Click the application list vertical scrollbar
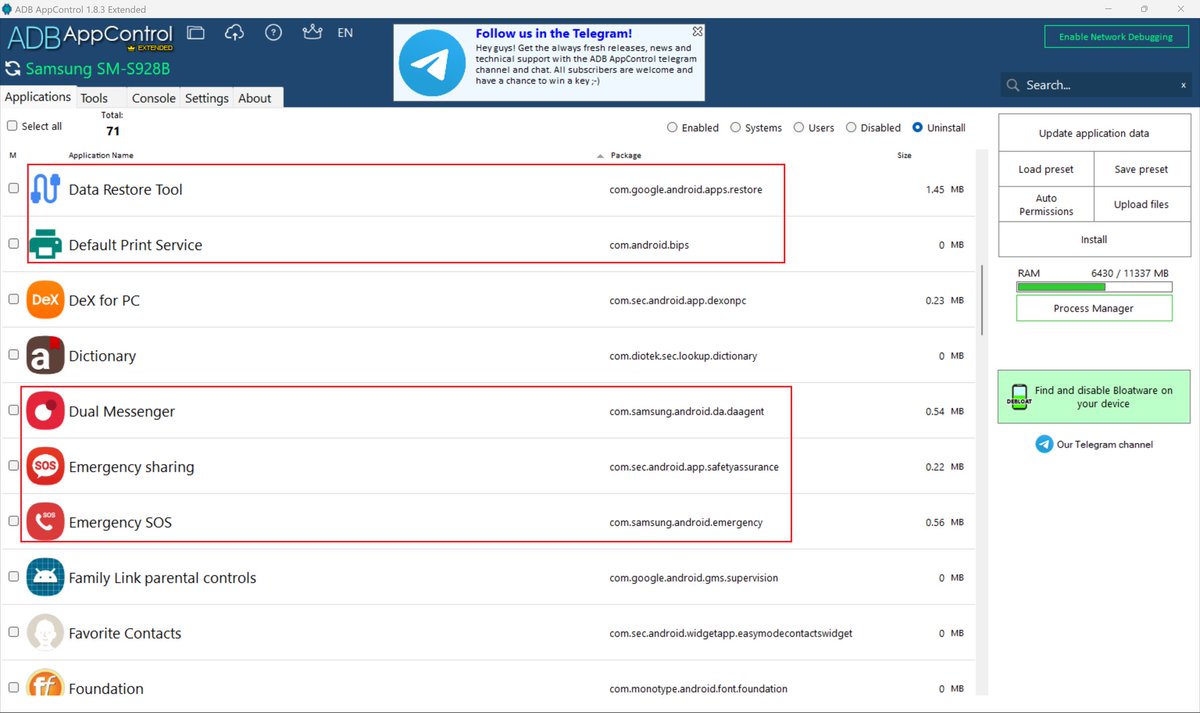The image size is (1200, 713). [x=983, y=300]
